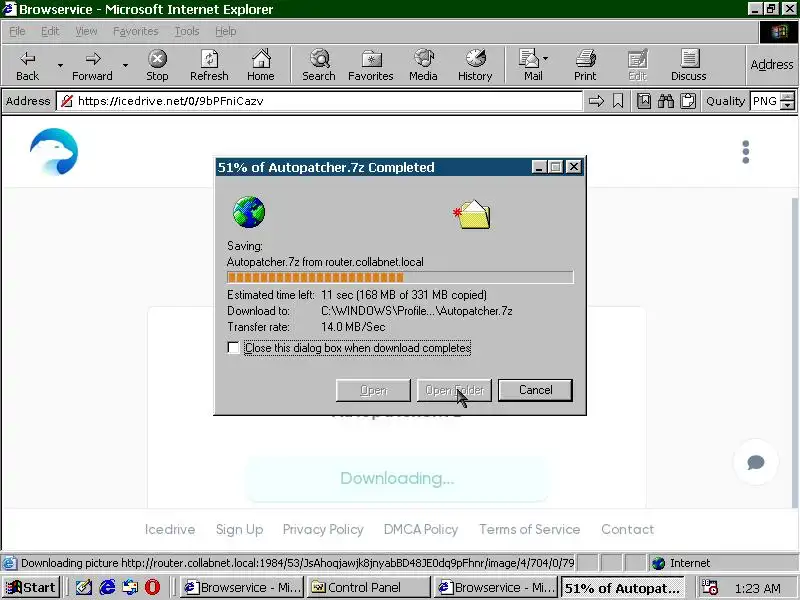Show the History pane
This screenshot has width=800, height=600.
coord(475,65)
